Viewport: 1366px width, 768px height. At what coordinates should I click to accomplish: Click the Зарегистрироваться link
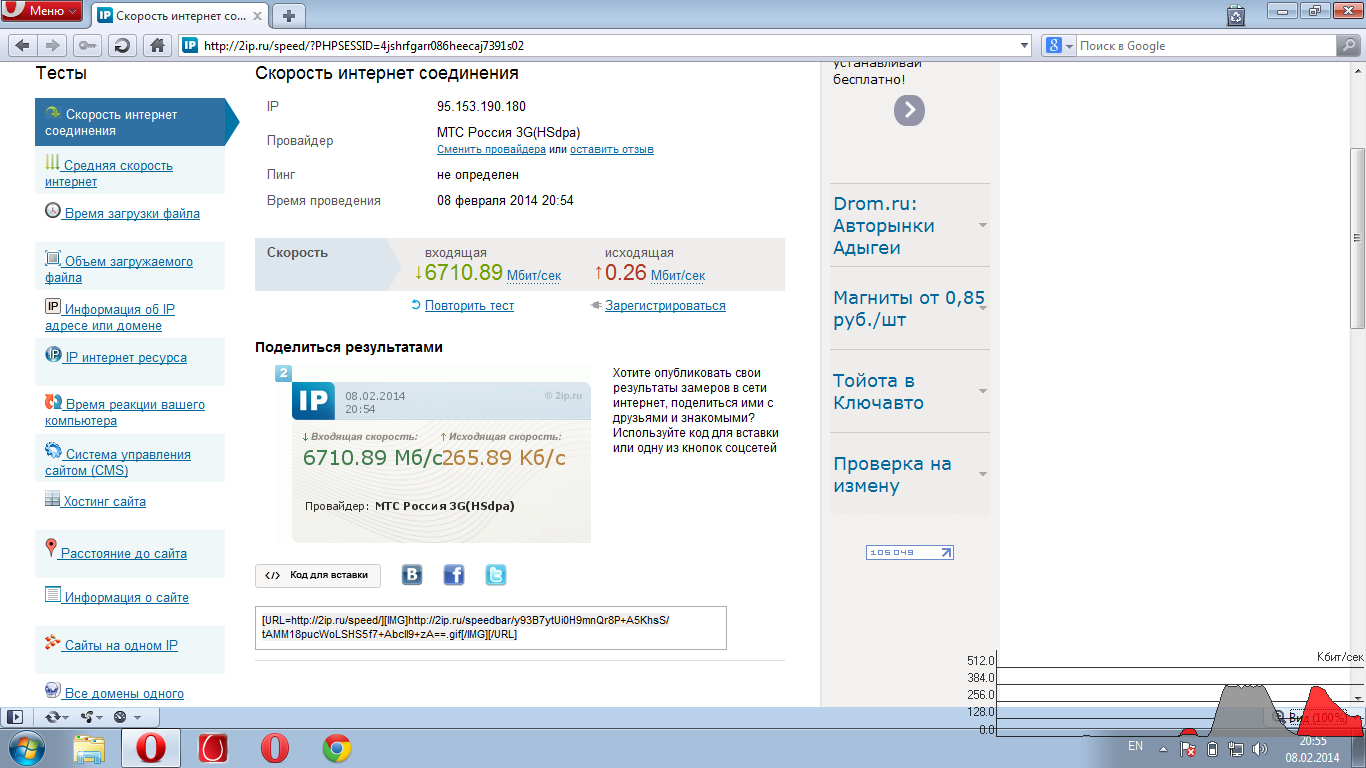tap(665, 306)
